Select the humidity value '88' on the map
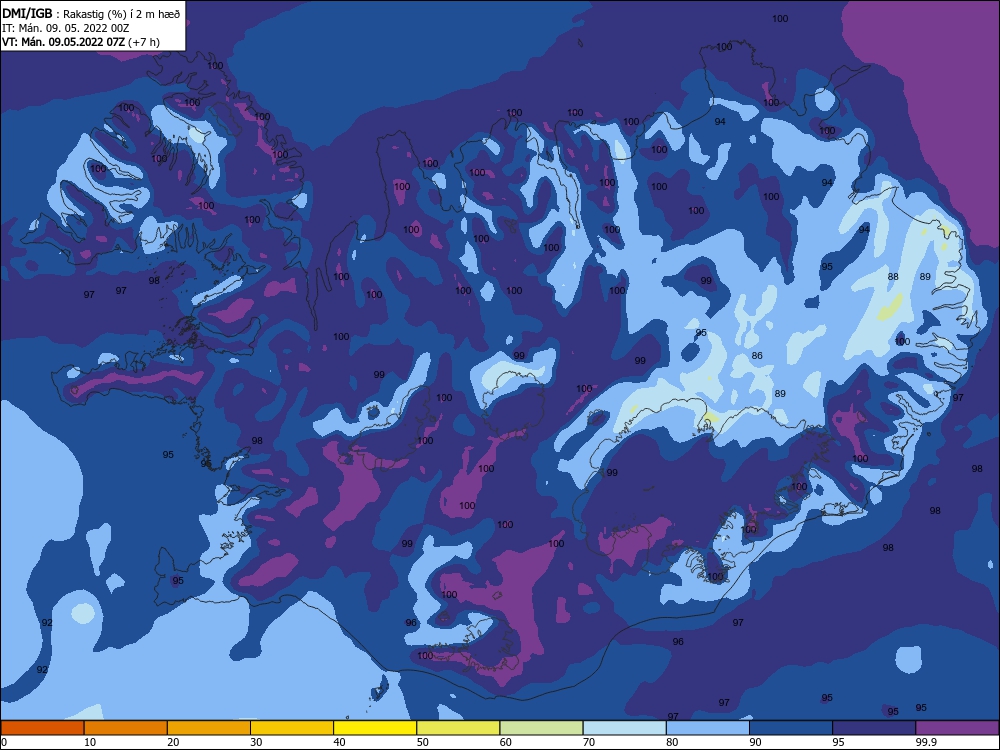1000x750 pixels. [x=893, y=277]
